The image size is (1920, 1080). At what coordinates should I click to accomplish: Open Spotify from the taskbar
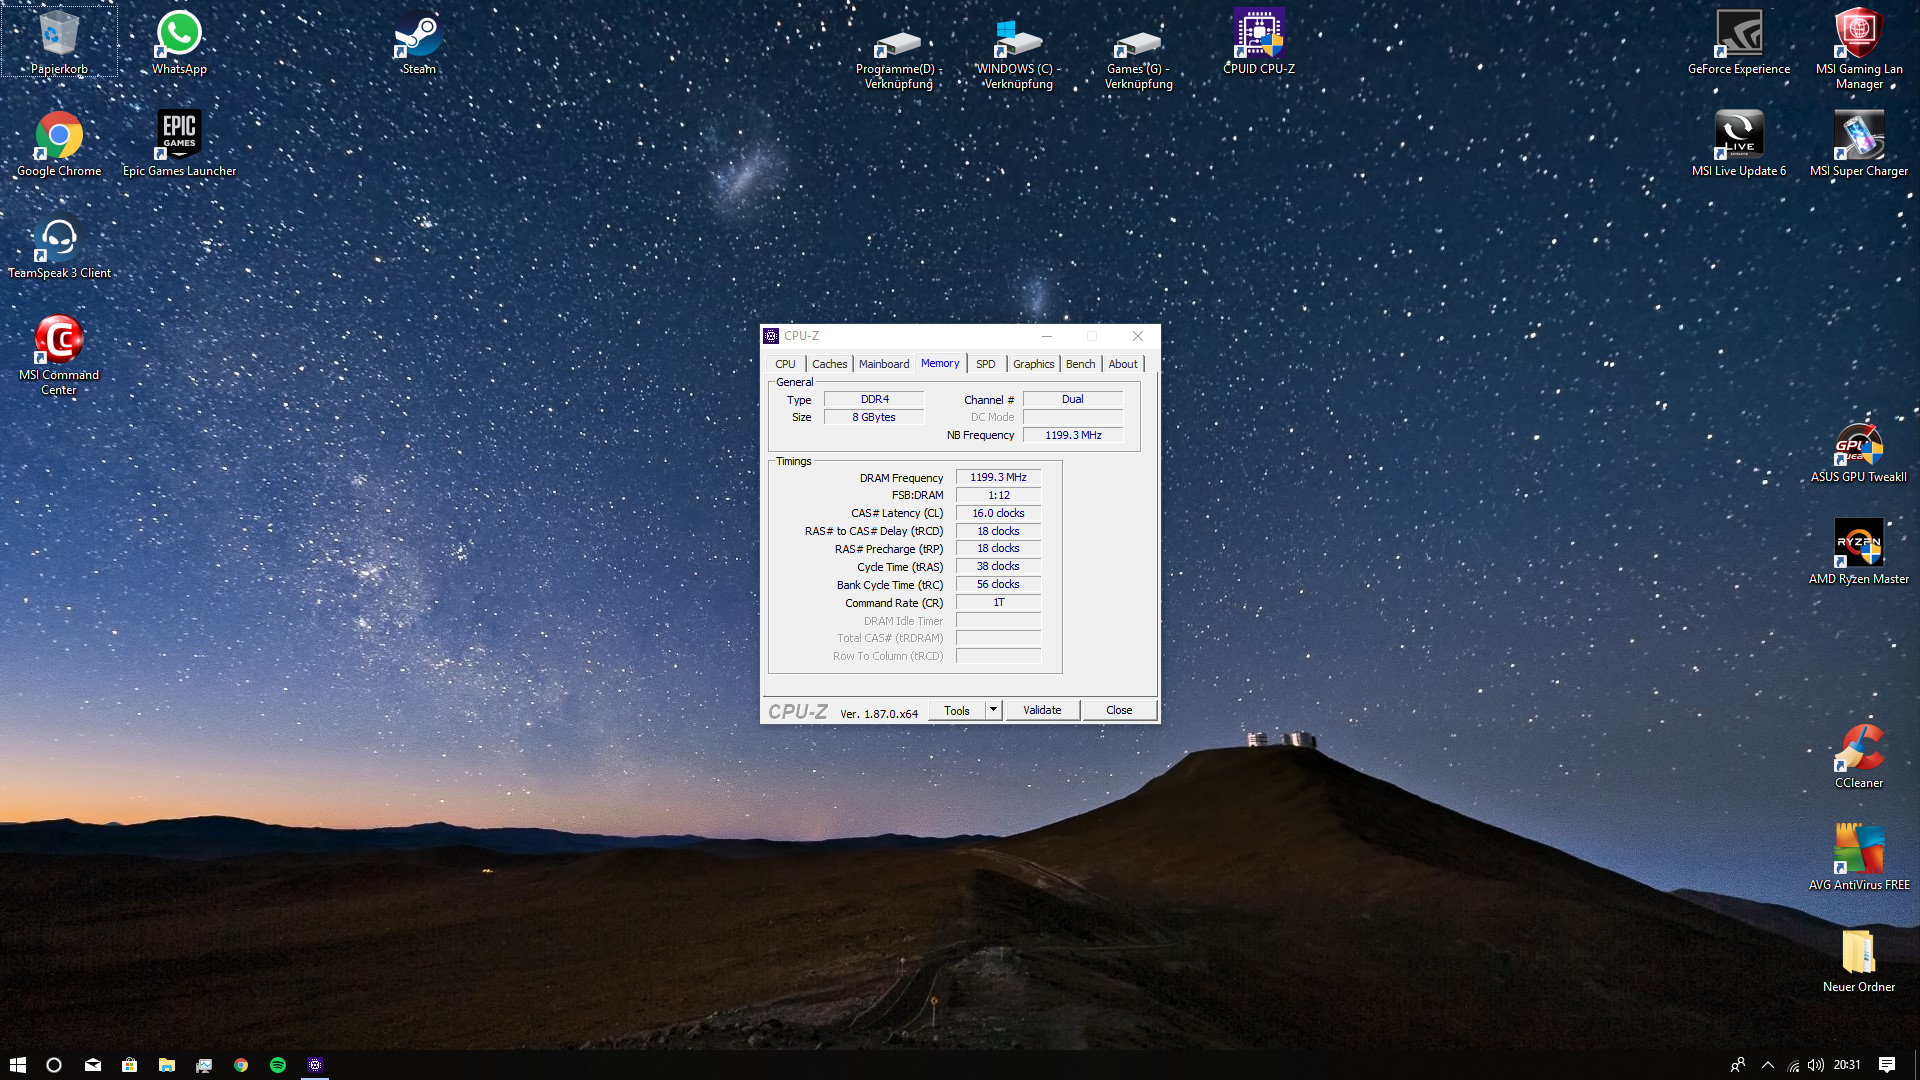coord(278,1065)
